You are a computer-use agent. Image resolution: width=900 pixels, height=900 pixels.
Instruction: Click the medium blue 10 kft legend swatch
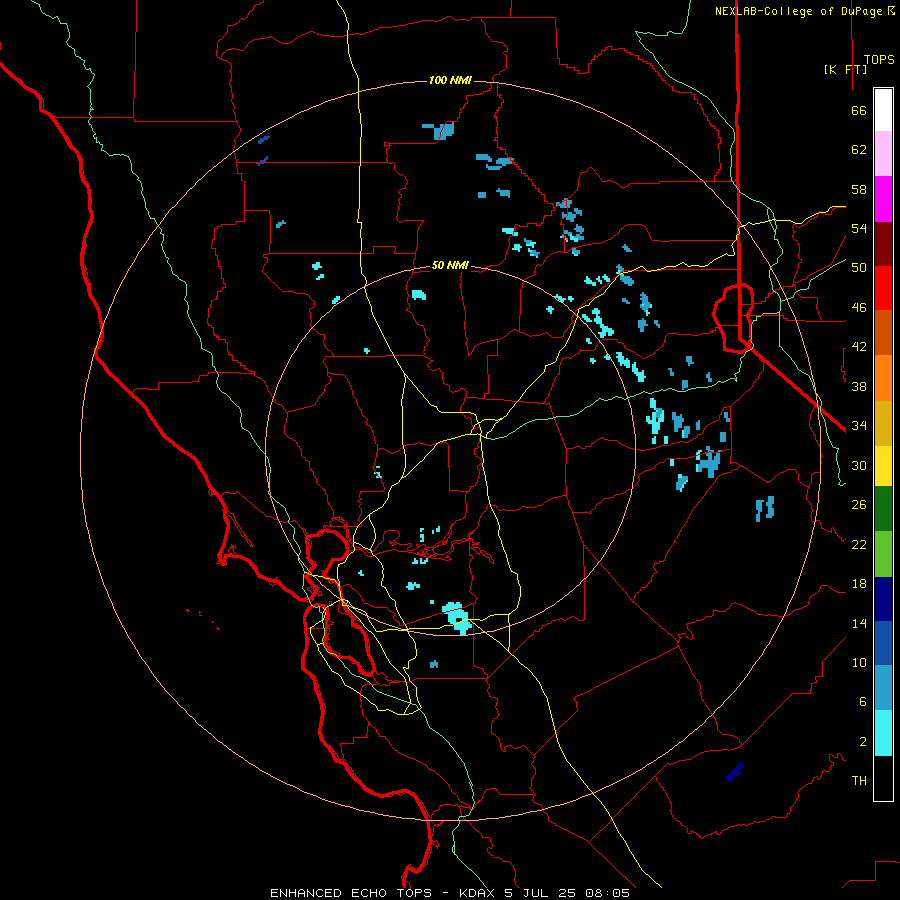(x=883, y=643)
